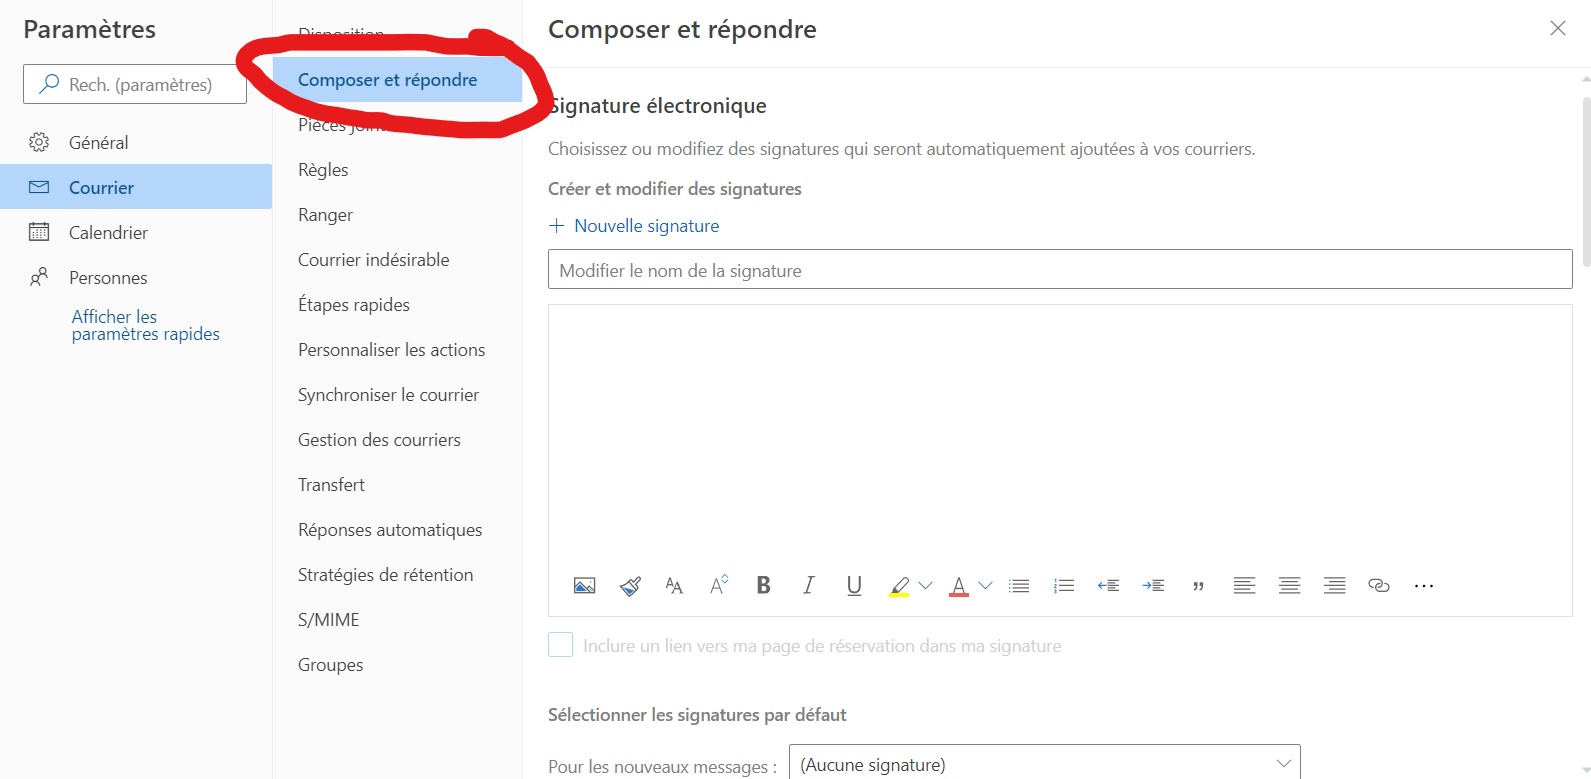Open the Groupes settings
The image size is (1591, 779).
pyautogui.click(x=397, y=665)
